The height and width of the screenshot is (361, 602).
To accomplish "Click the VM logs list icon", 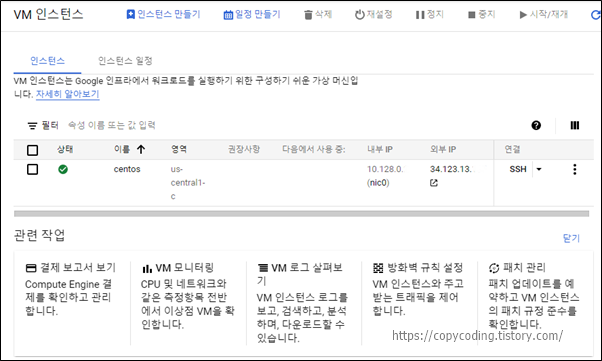I will (263, 268).
